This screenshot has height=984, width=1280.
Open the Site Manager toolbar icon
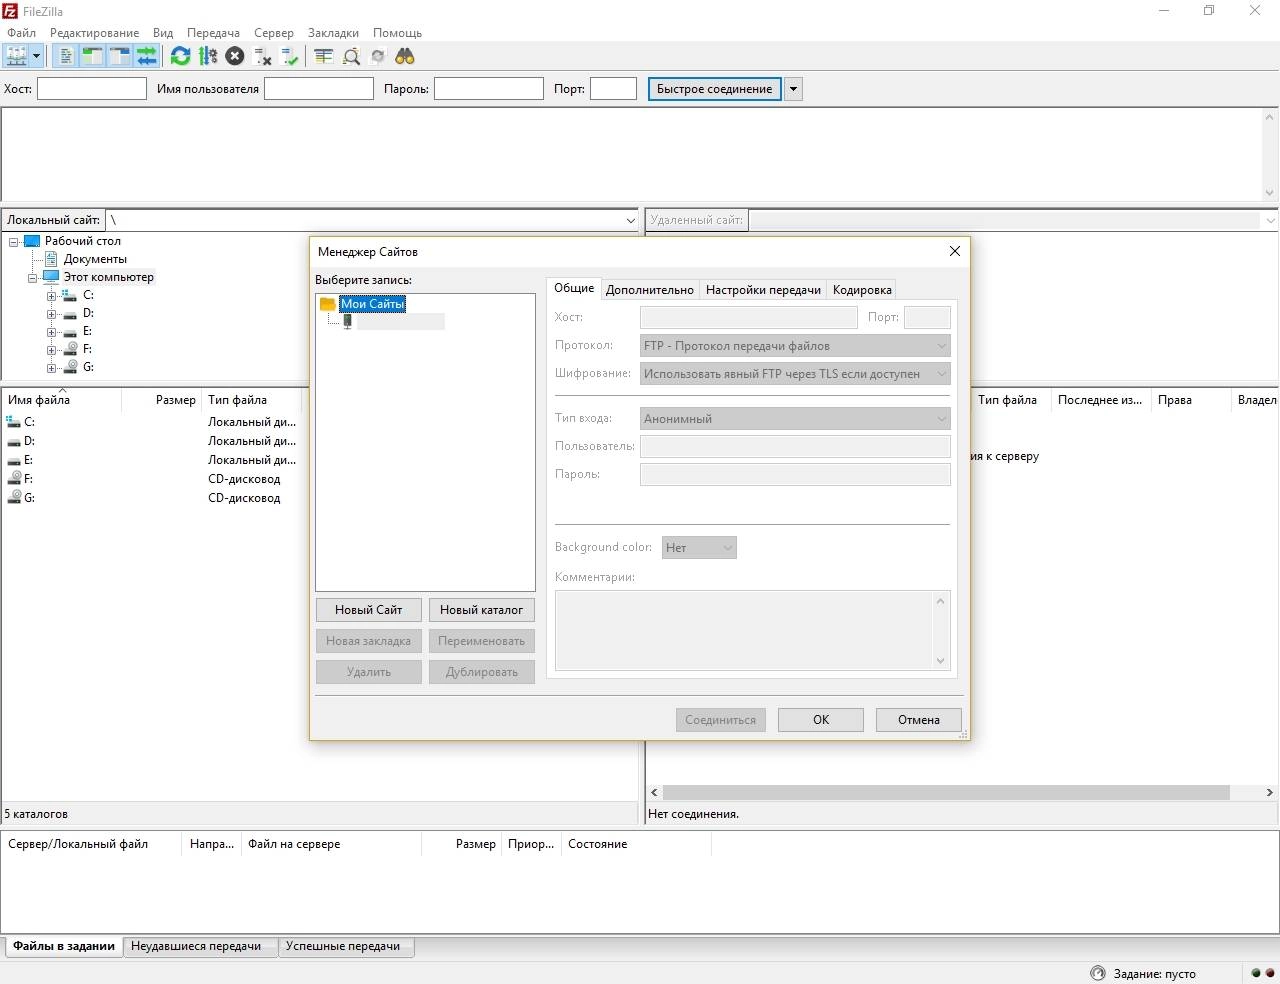16,56
